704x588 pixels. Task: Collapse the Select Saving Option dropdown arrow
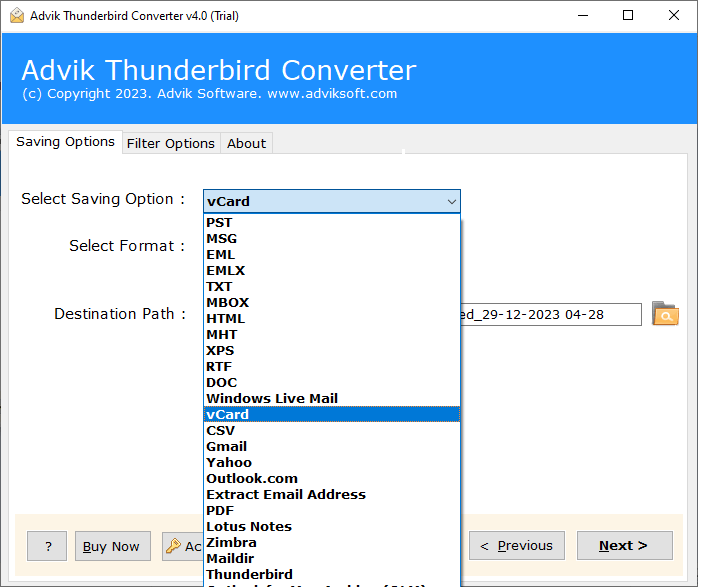tap(452, 202)
